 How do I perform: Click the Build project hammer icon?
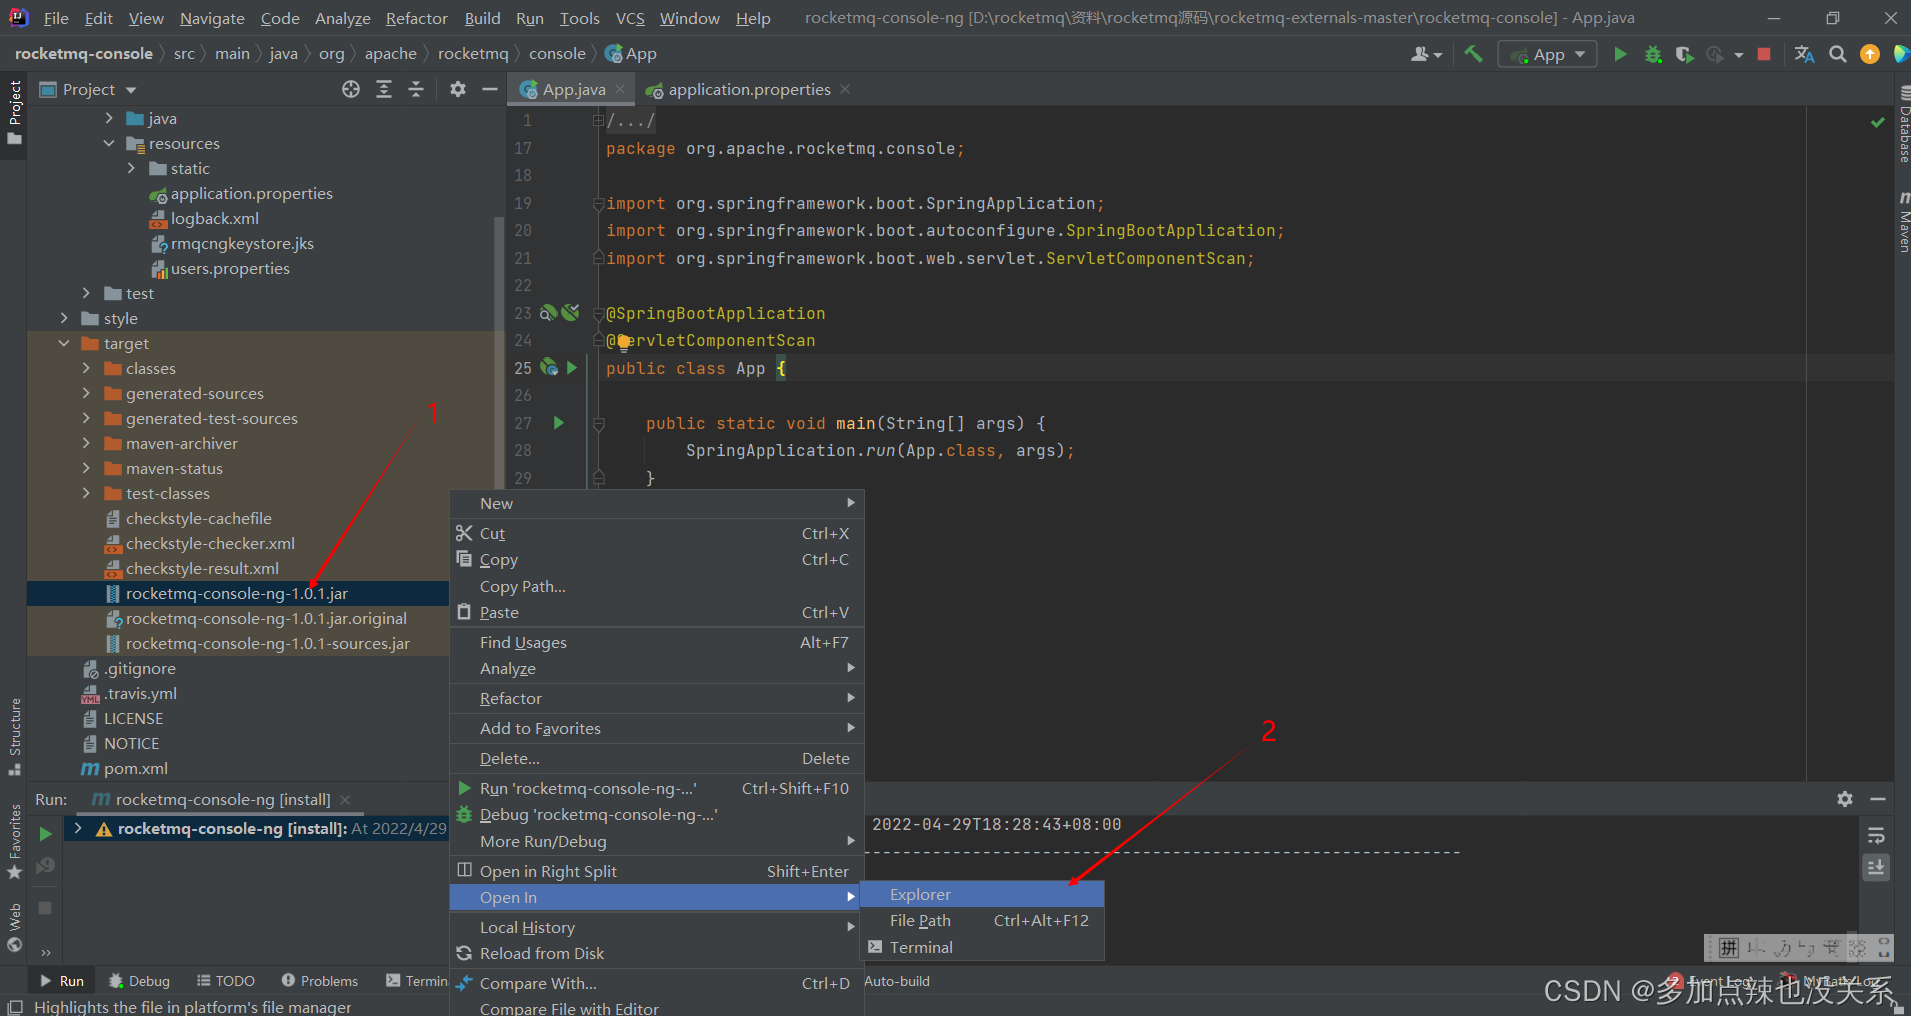(x=1473, y=54)
